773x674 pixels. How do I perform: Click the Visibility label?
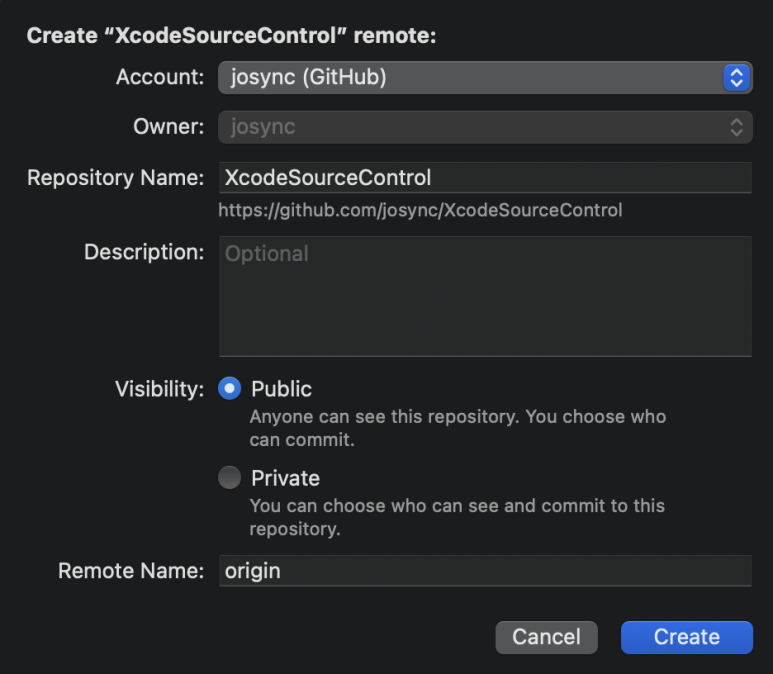click(x=159, y=389)
